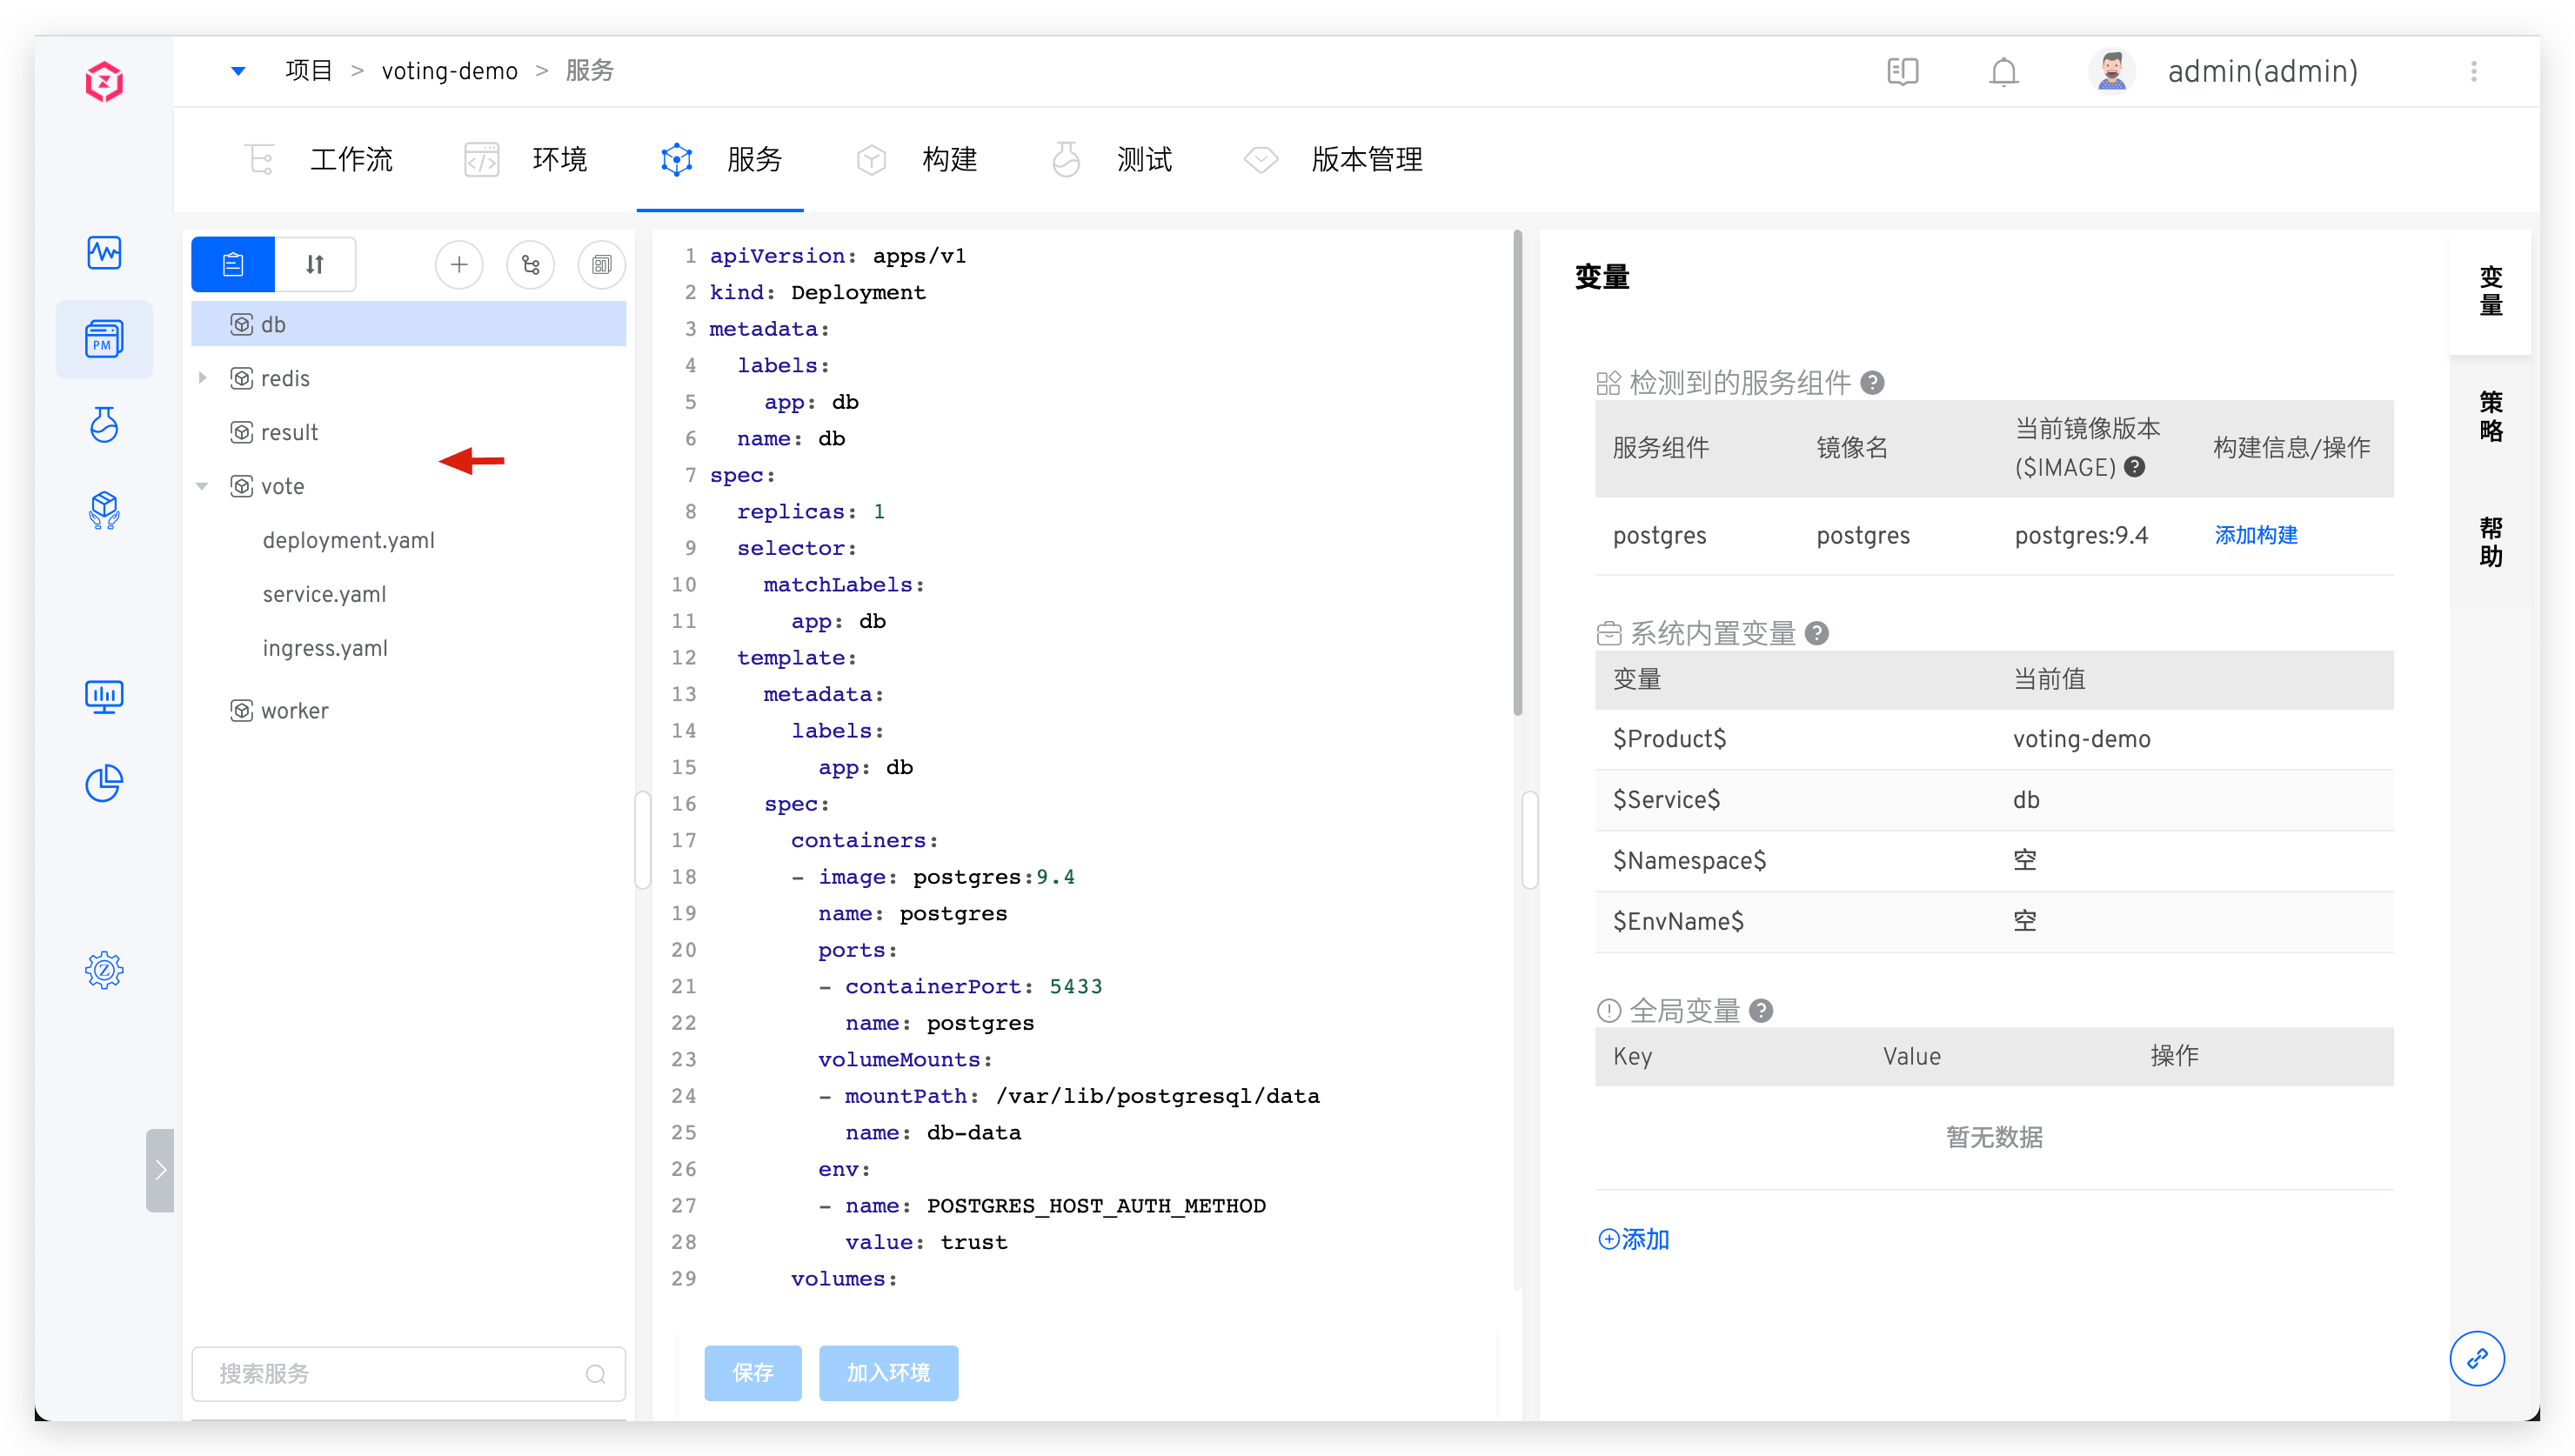Click the help icon next to 全局变量

(1761, 1011)
